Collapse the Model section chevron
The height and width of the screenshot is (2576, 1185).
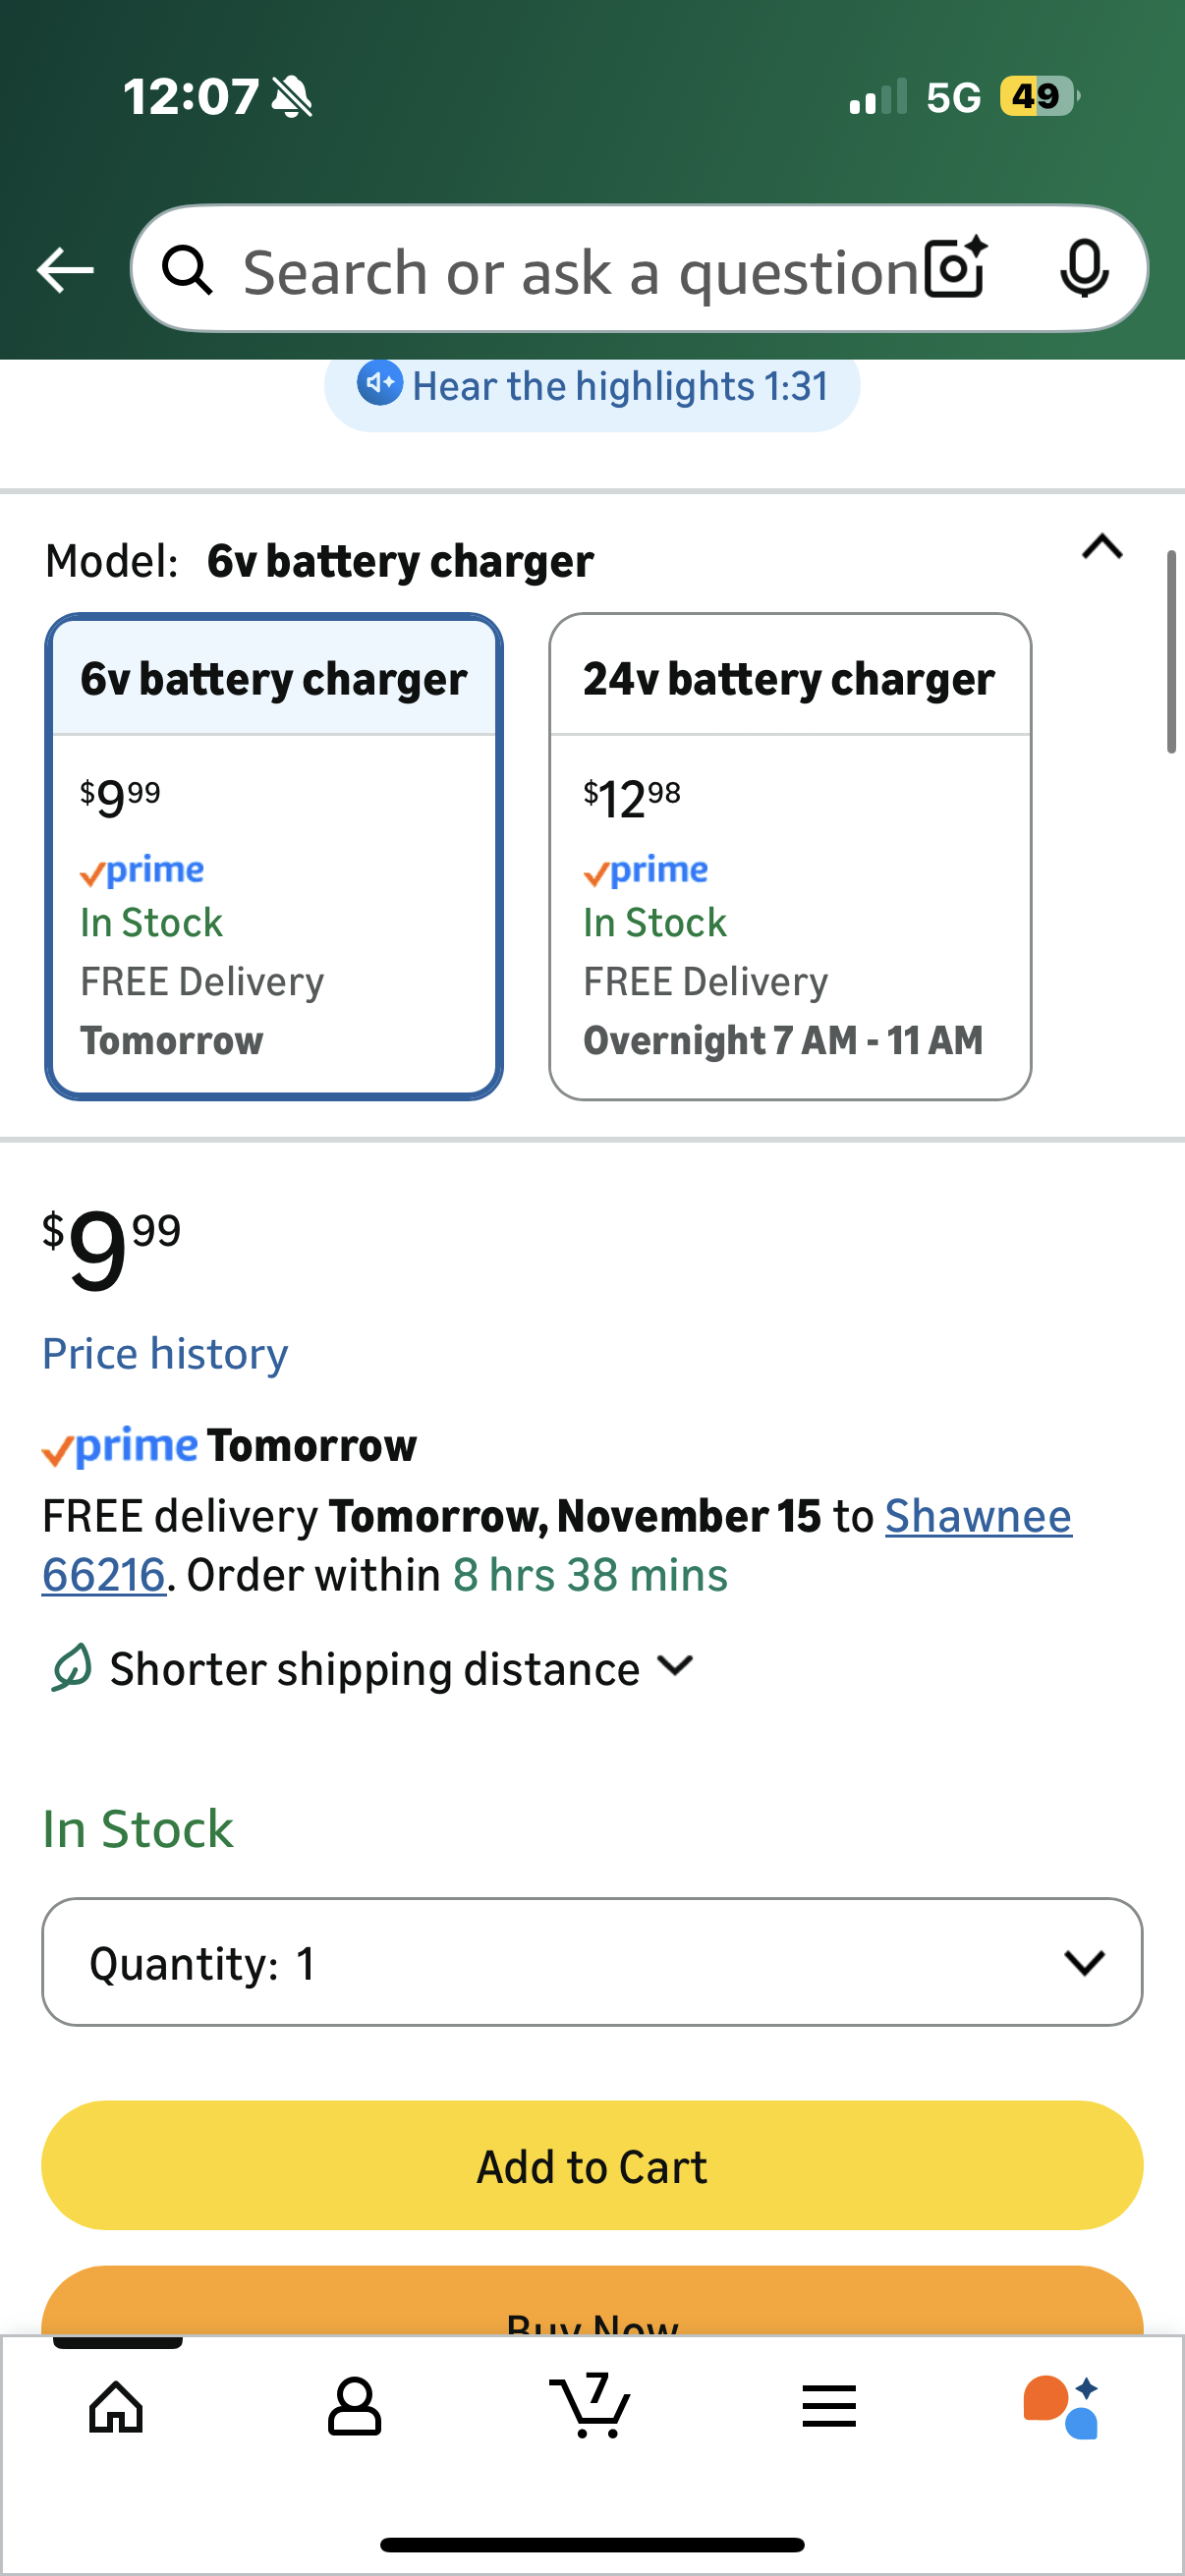[x=1102, y=548]
